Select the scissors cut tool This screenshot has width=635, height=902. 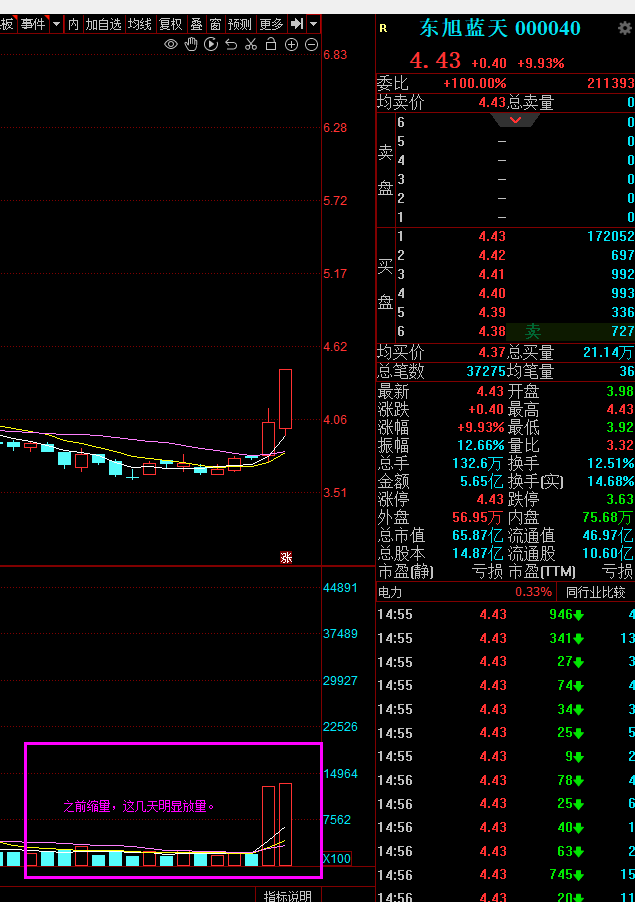(x=251, y=44)
